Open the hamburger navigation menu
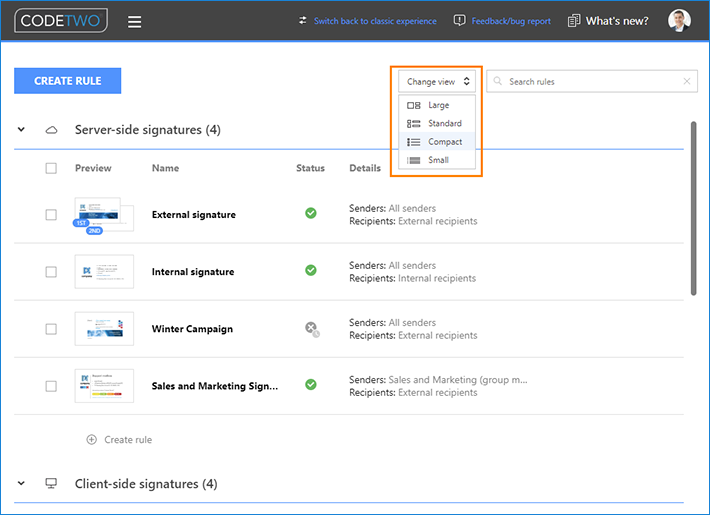Screen dimensions: 710x515 [x=135, y=21]
